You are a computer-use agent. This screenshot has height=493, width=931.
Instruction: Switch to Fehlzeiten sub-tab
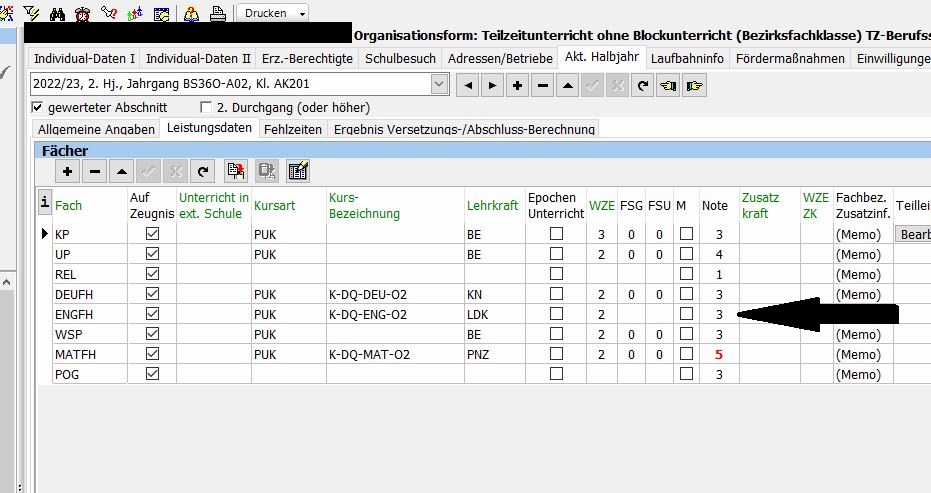(x=293, y=129)
